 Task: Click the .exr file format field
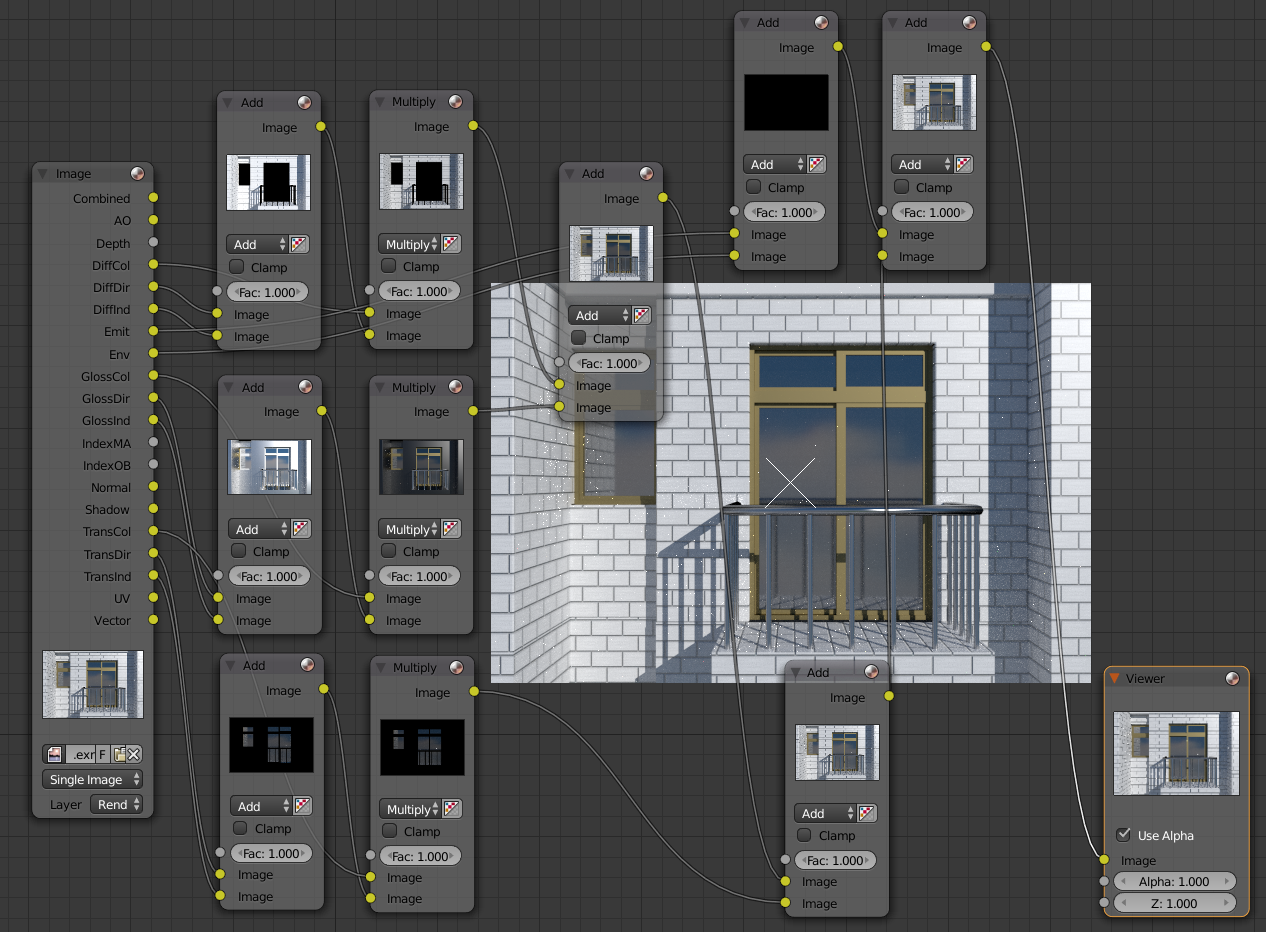point(85,754)
